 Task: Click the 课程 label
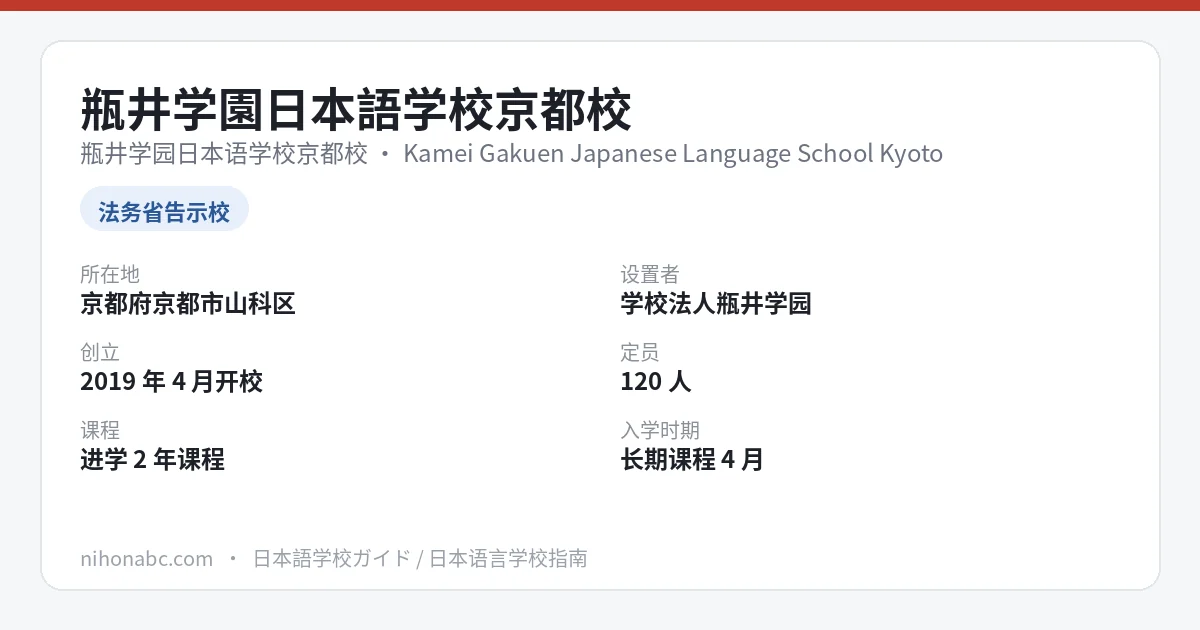100,430
